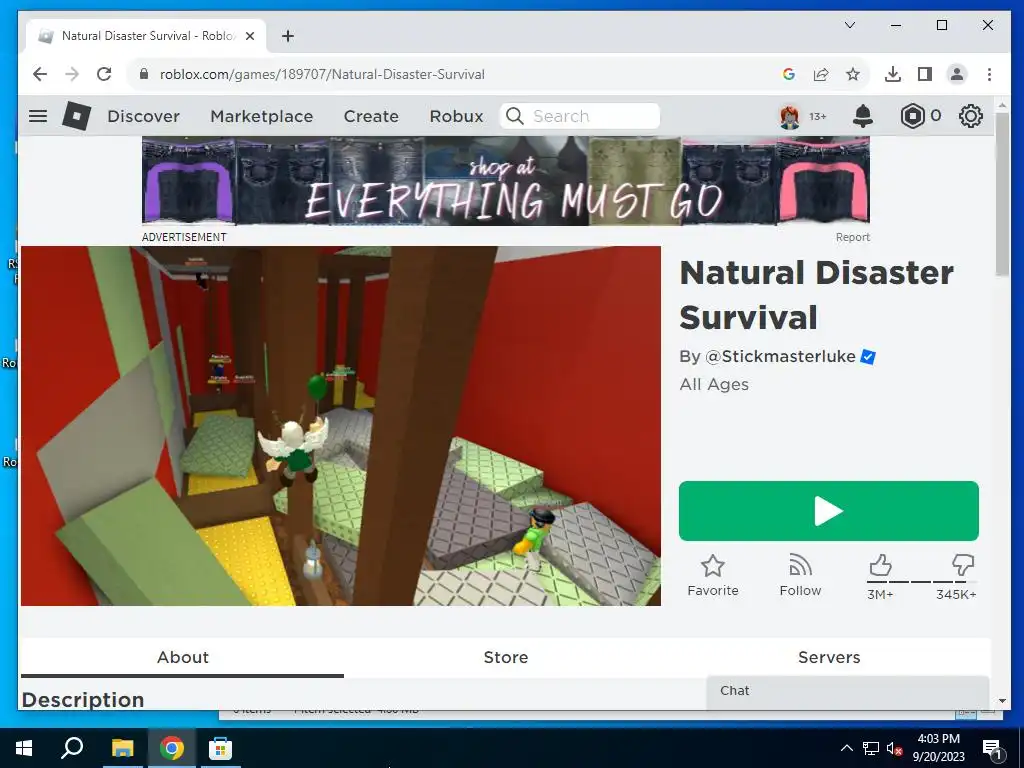The image size is (1024, 768).
Task: Open the Chrome three-dot menu
Action: (989, 74)
